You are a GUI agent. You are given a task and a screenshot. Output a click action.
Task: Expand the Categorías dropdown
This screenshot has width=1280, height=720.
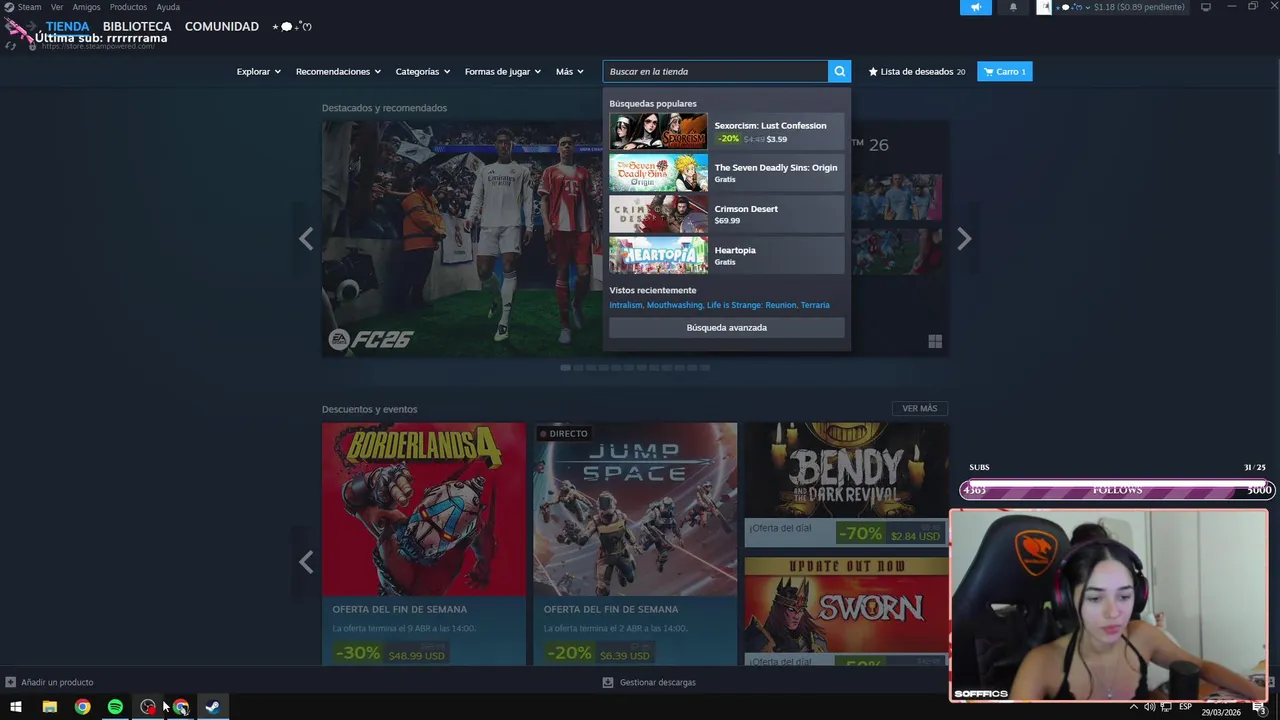coord(423,72)
